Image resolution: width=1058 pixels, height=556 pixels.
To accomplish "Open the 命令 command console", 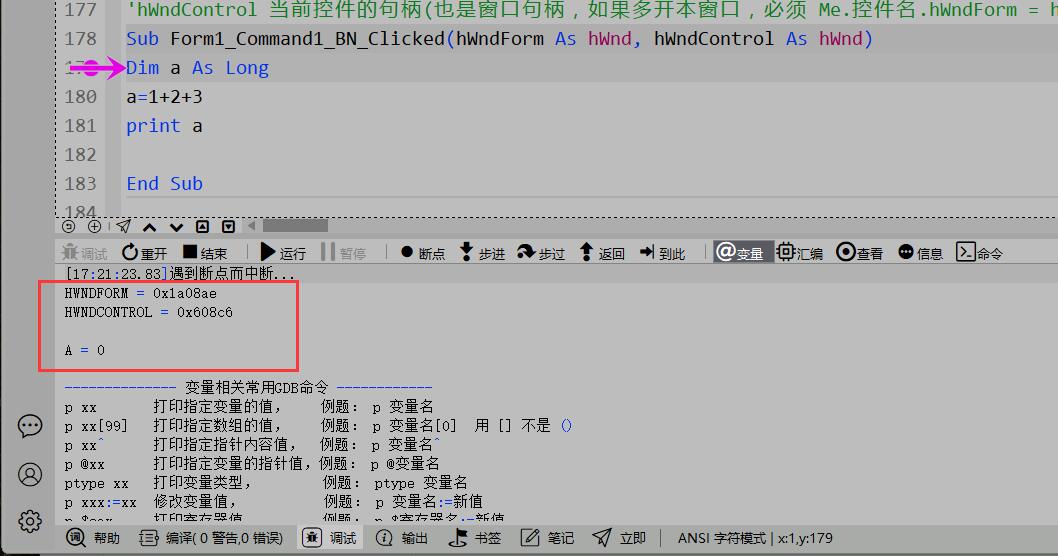I will [979, 253].
